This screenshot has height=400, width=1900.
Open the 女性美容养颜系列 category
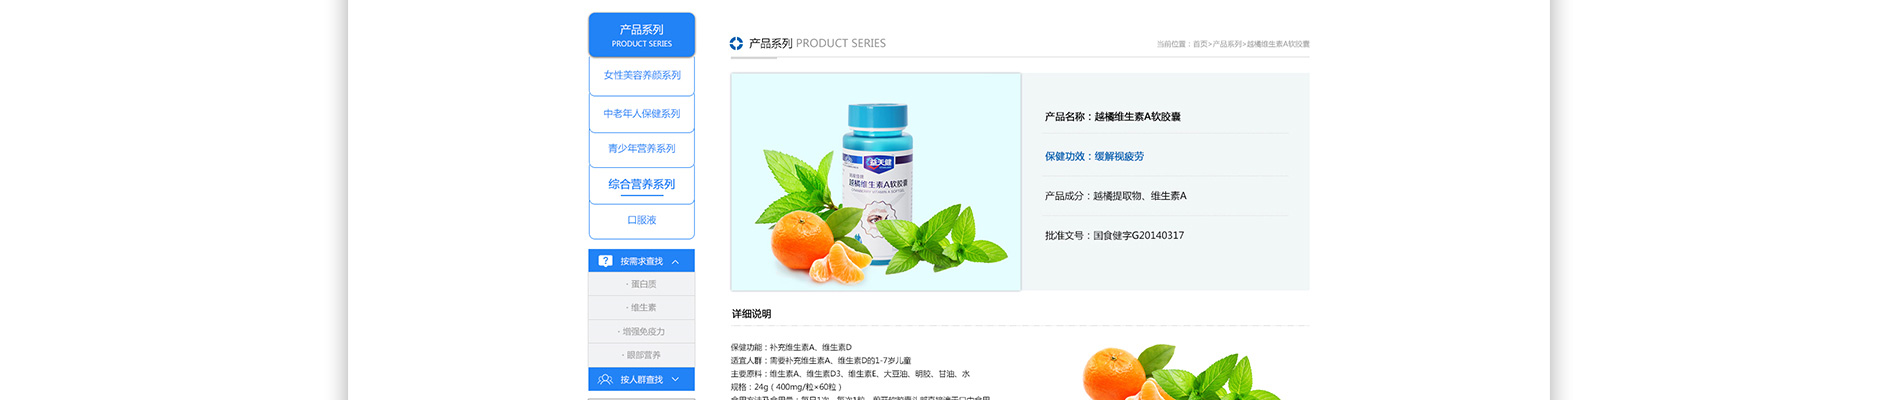(642, 76)
